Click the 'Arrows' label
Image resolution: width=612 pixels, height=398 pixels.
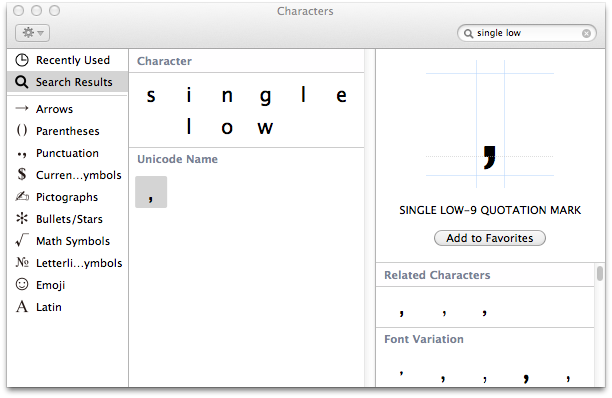[54, 109]
